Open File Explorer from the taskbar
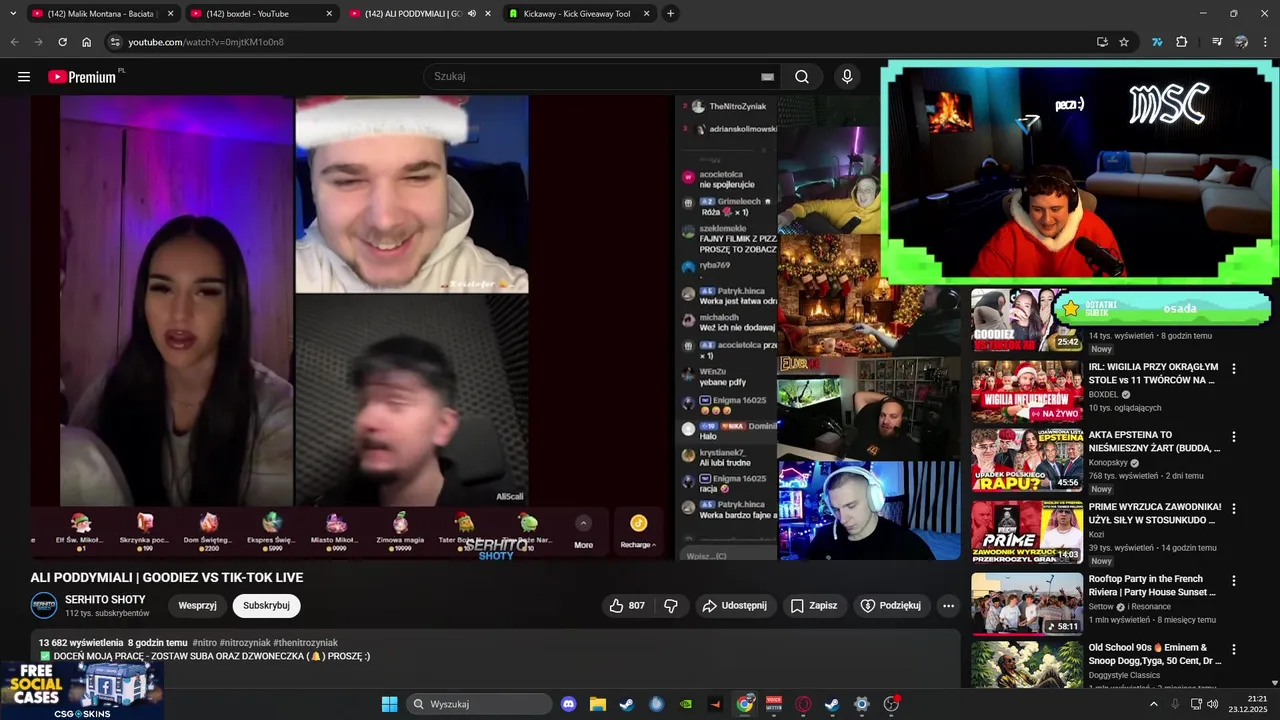The image size is (1280, 720). [x=598, y=704]
